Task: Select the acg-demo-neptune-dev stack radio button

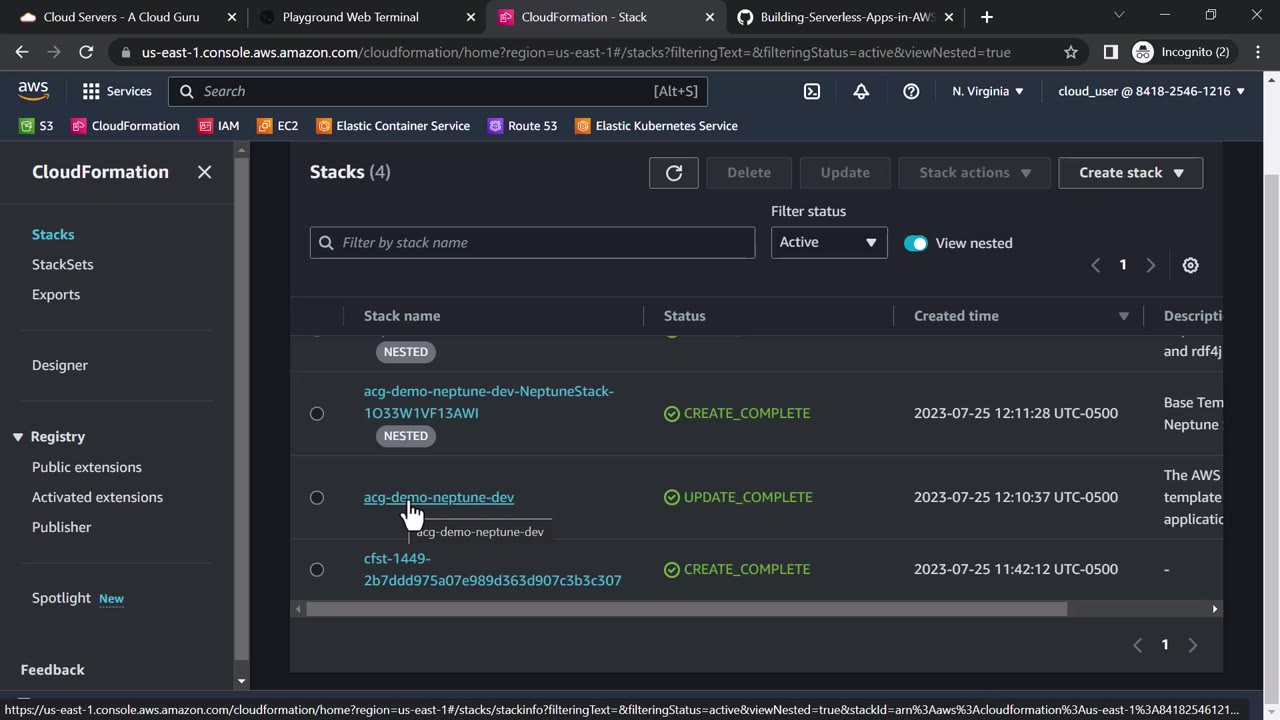Action: click(317, 498)
